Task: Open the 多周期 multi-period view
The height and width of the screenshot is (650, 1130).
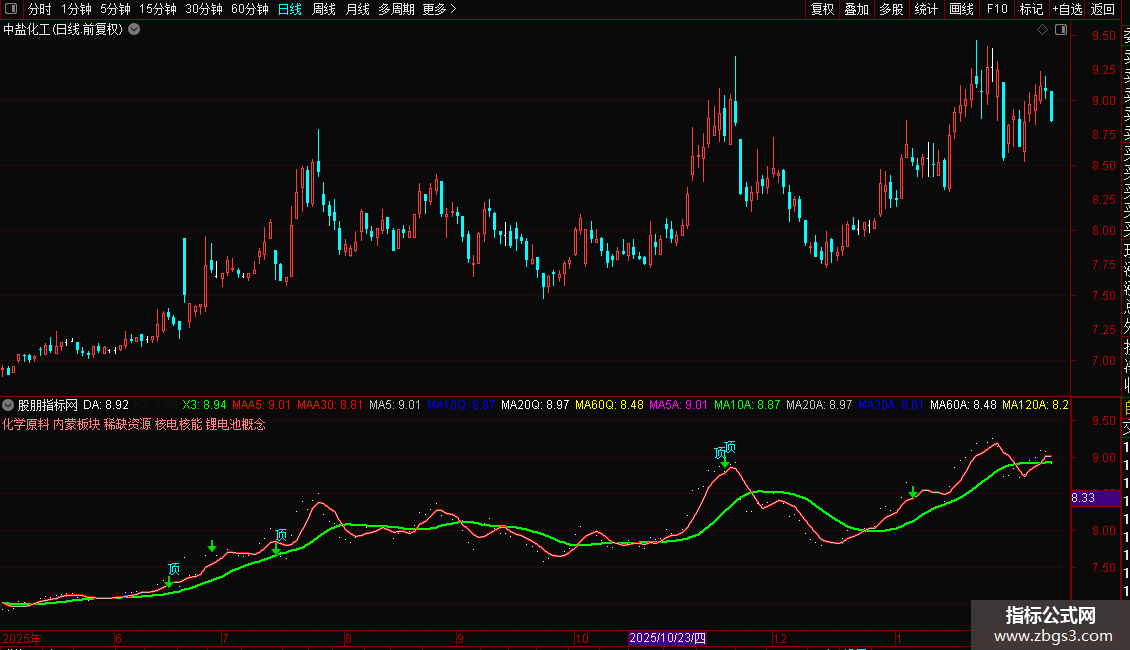Action: [396, 9]
